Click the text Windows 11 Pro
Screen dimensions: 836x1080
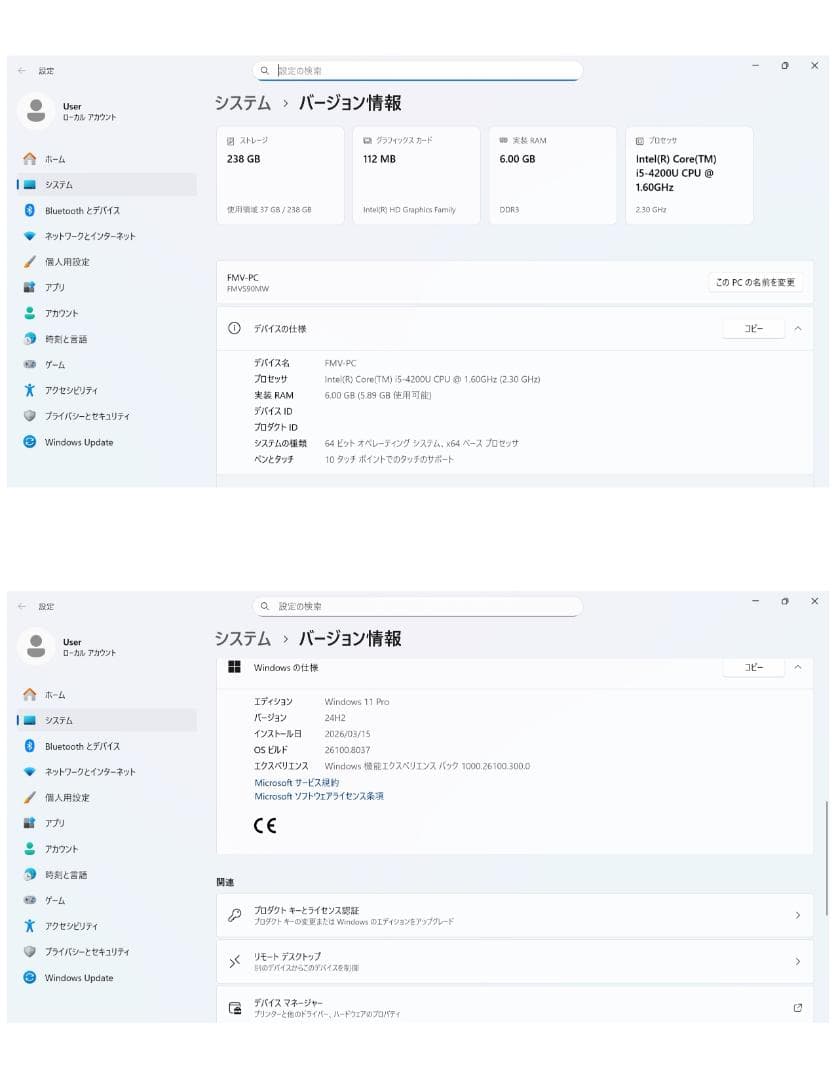pyautogui.click(x=357, y=702)
